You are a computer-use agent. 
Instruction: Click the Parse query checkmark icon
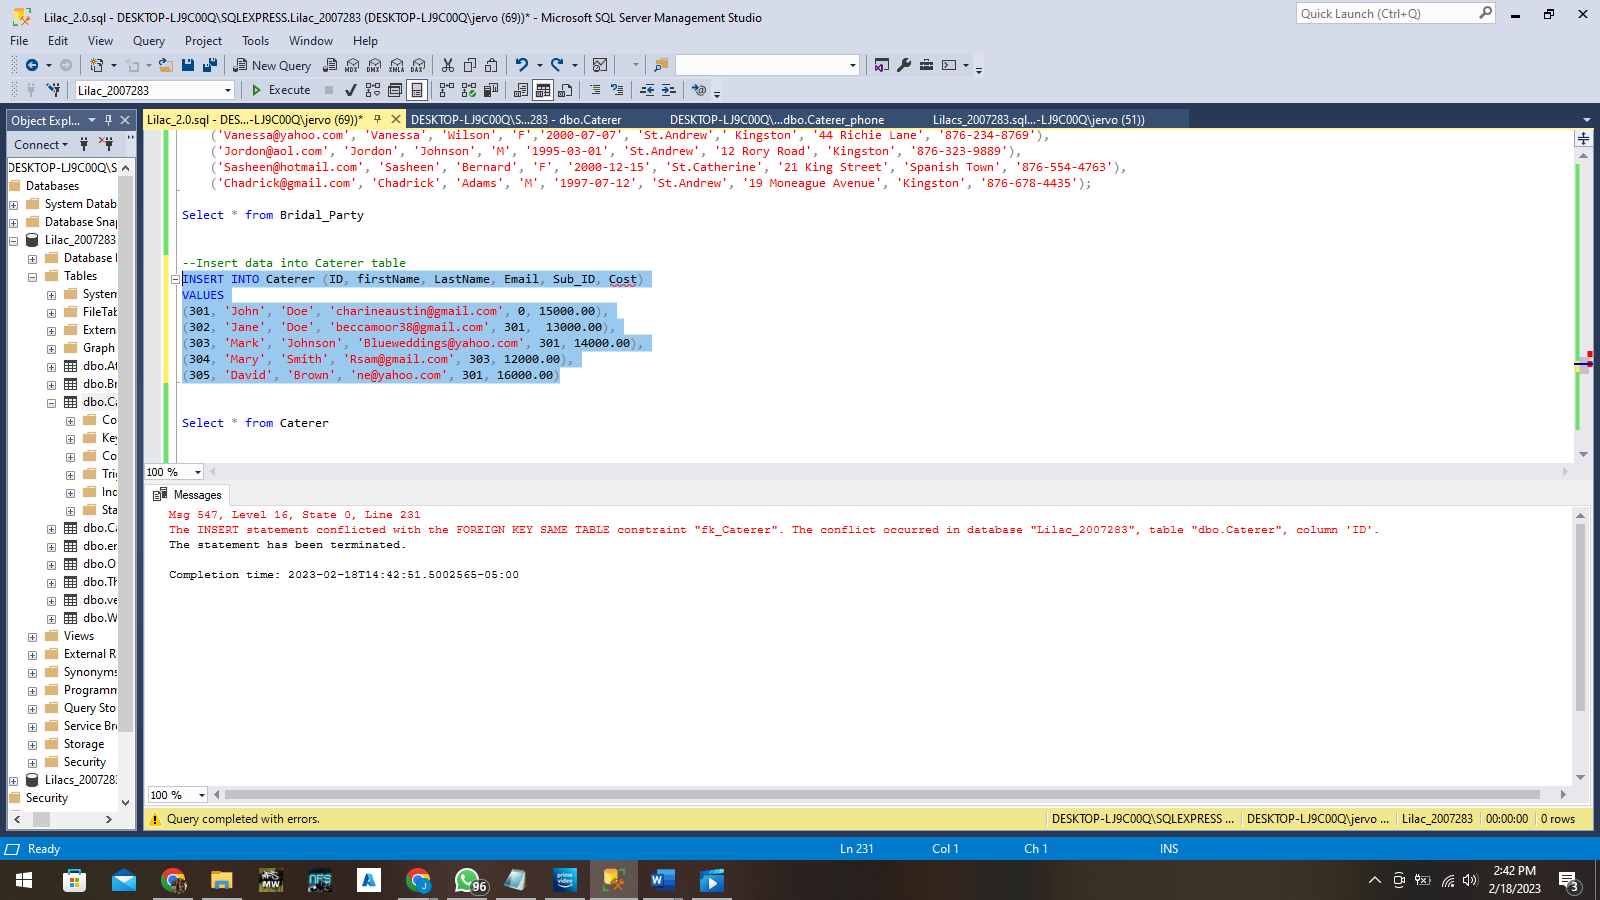pos(351,90)
